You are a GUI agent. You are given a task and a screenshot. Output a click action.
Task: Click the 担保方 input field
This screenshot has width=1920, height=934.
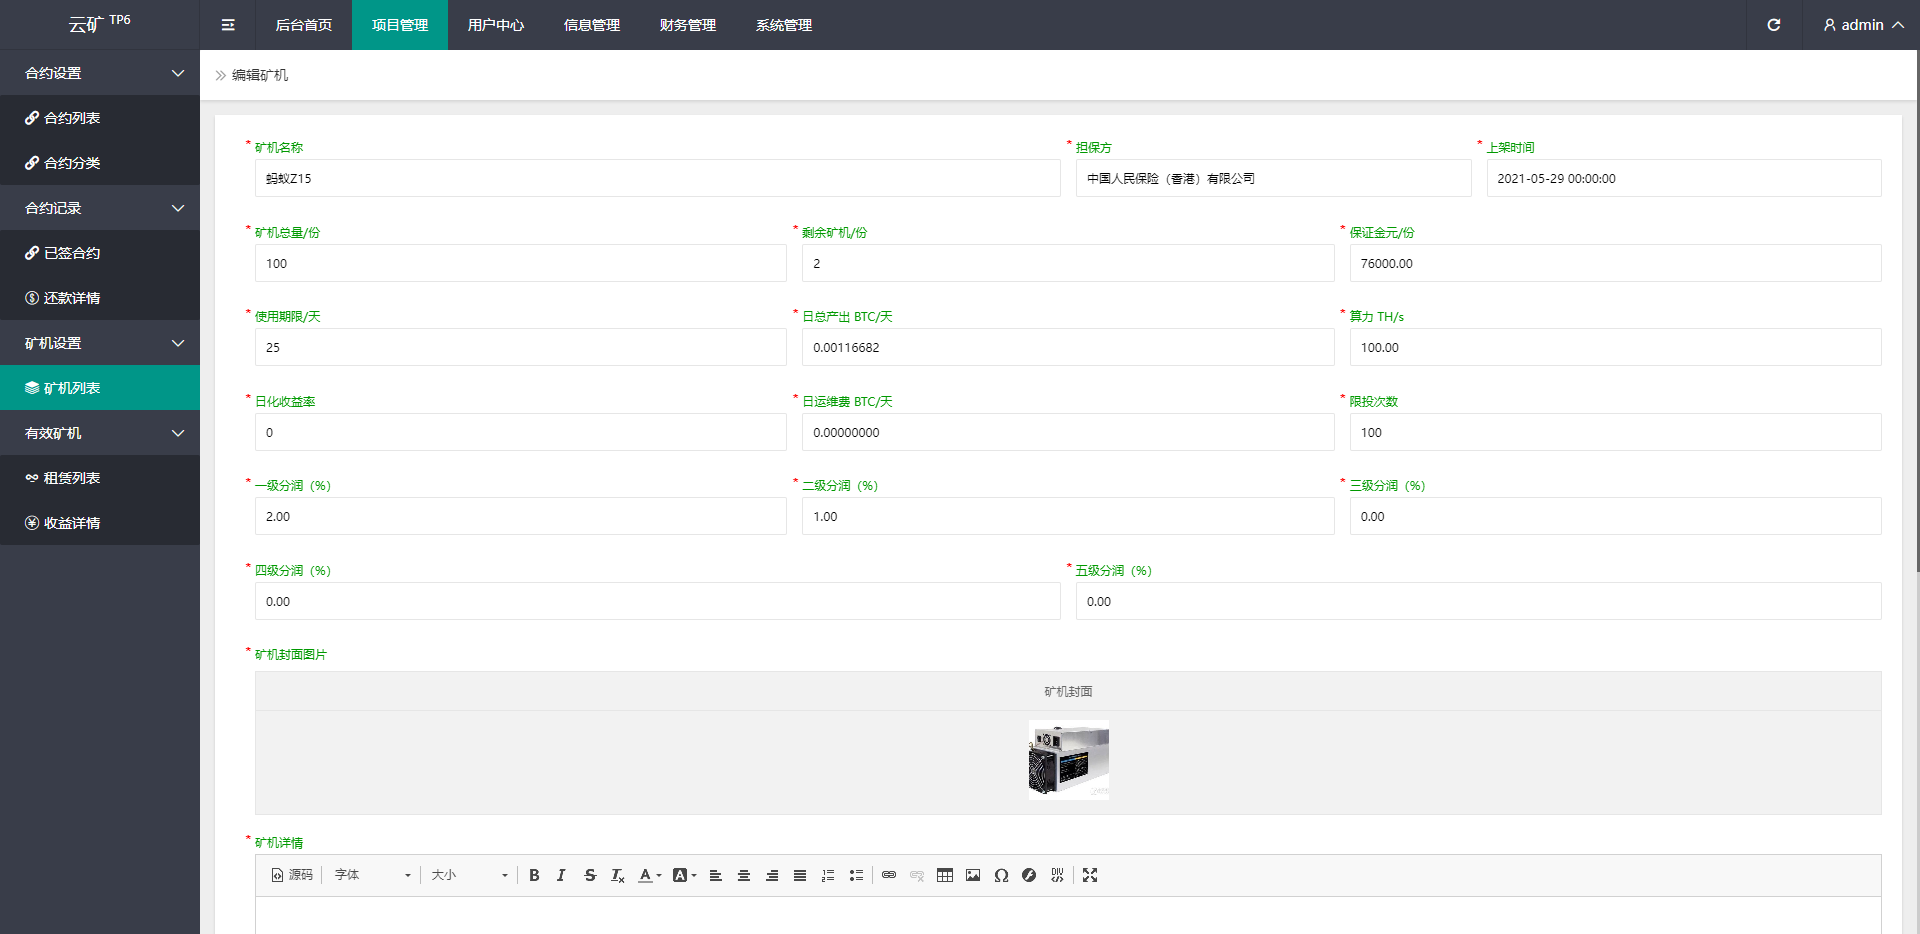coord(1274,178)
